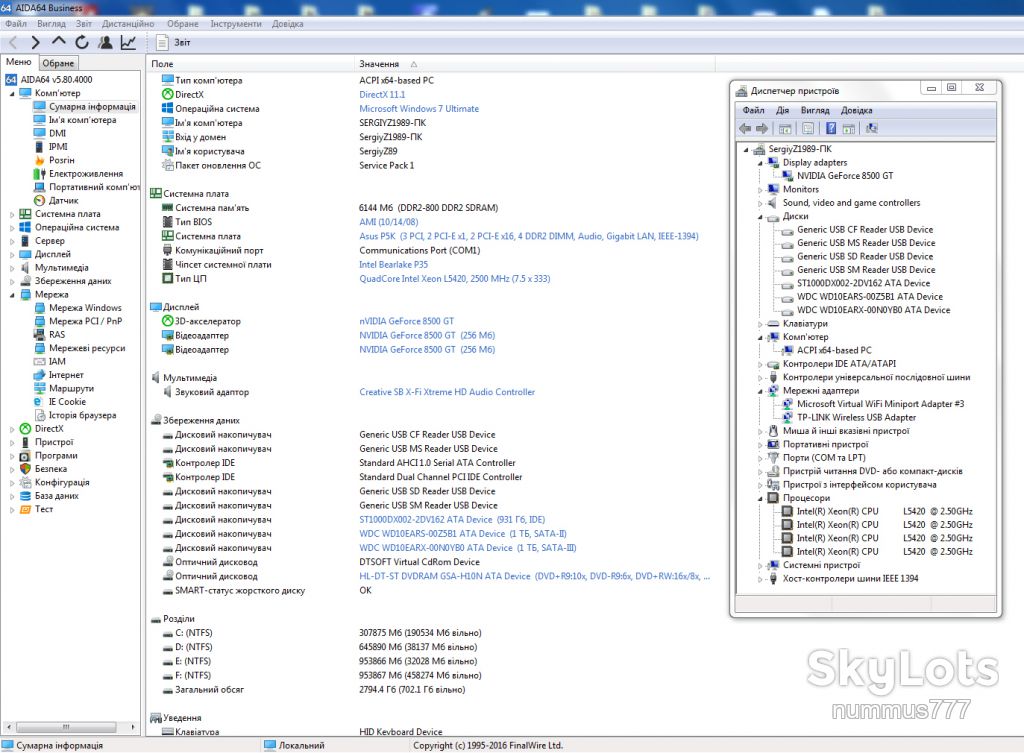This screenshot has height=753, width=1024.
Task: Open the Файл menu in AIDA64
Action: 16,24
